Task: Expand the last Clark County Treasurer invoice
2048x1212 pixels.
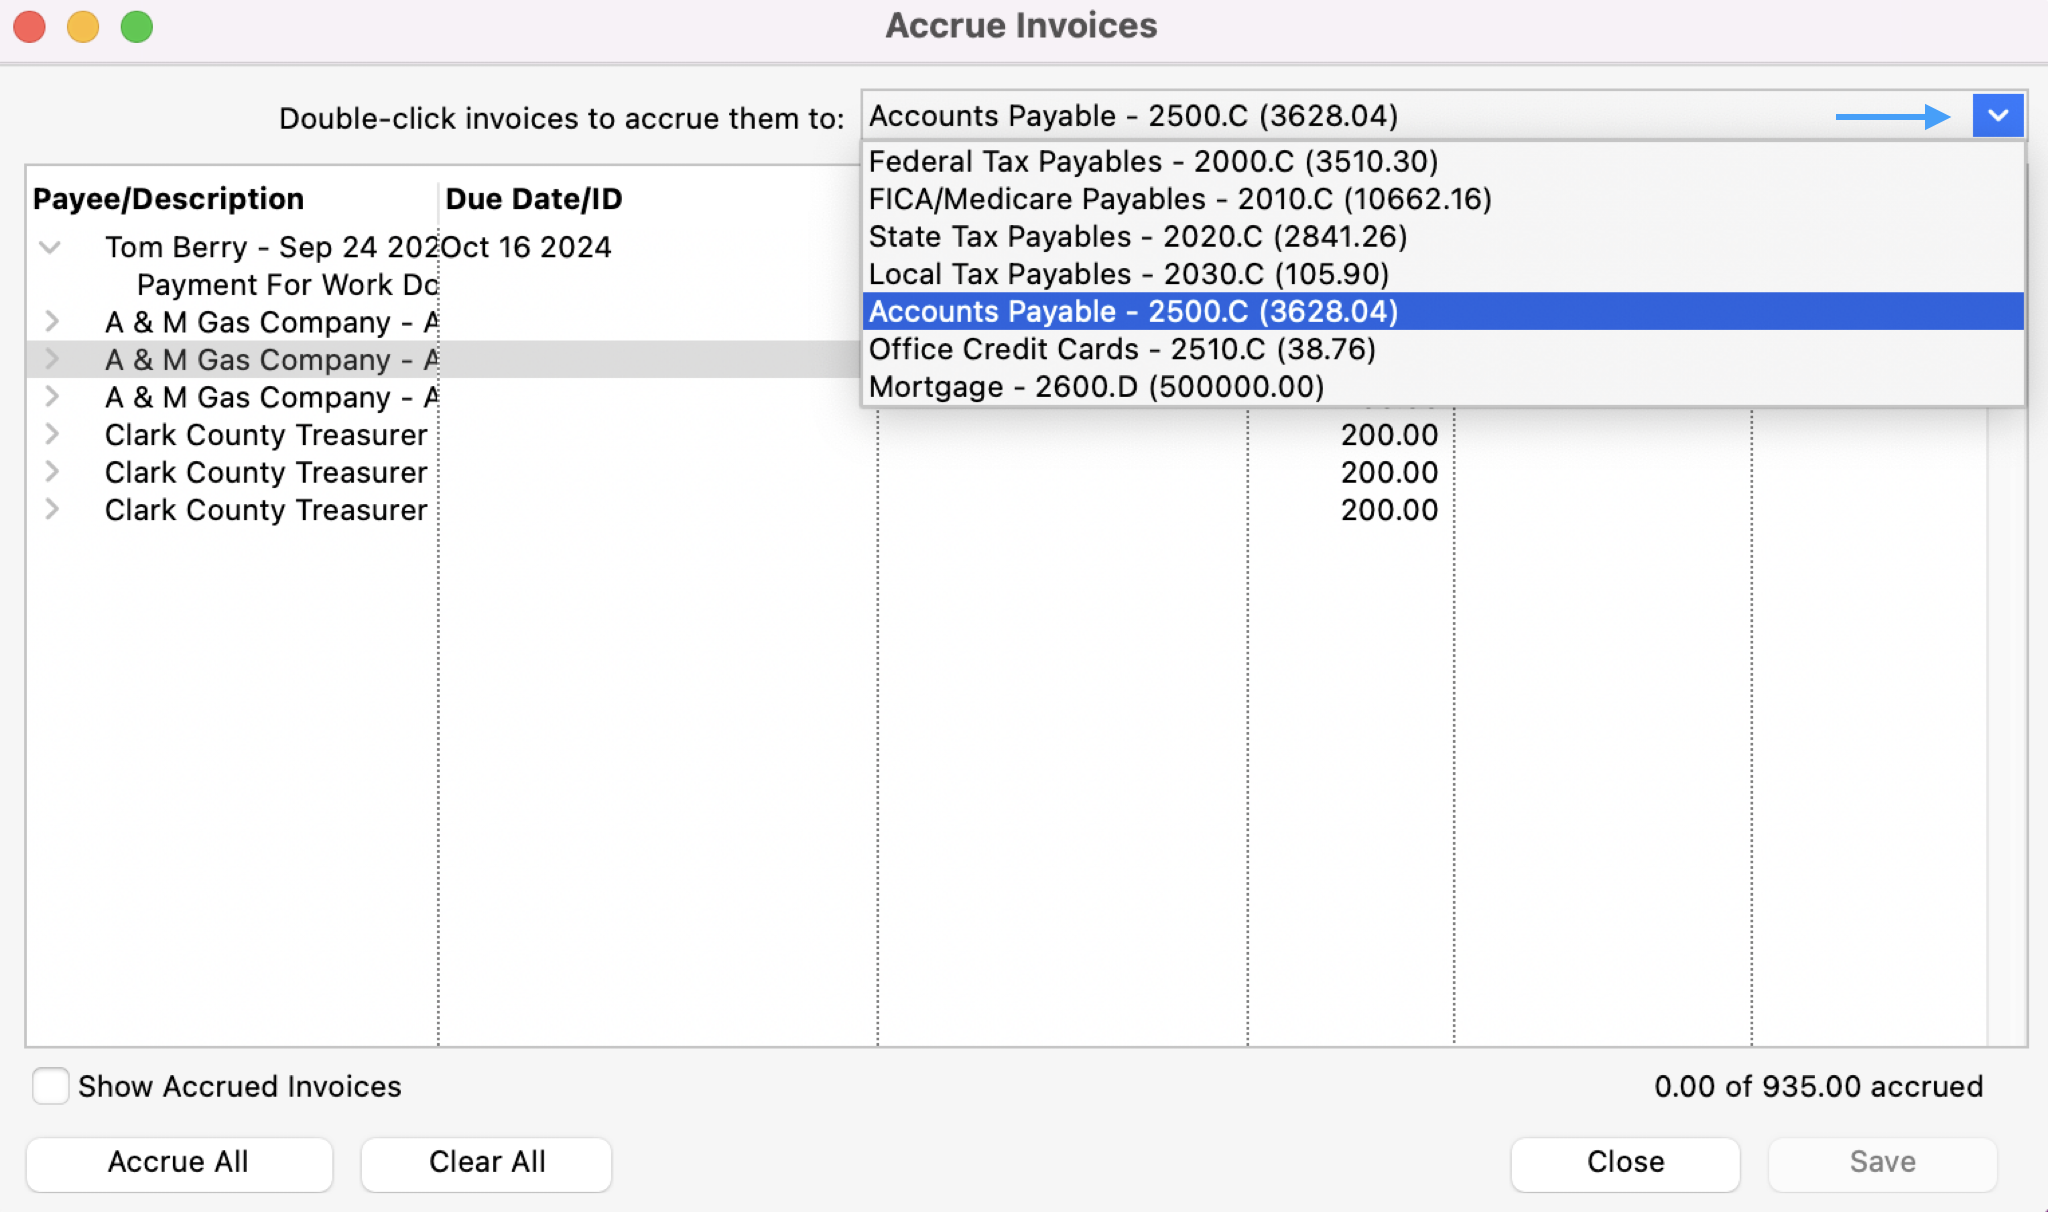Action: point(52,510)
